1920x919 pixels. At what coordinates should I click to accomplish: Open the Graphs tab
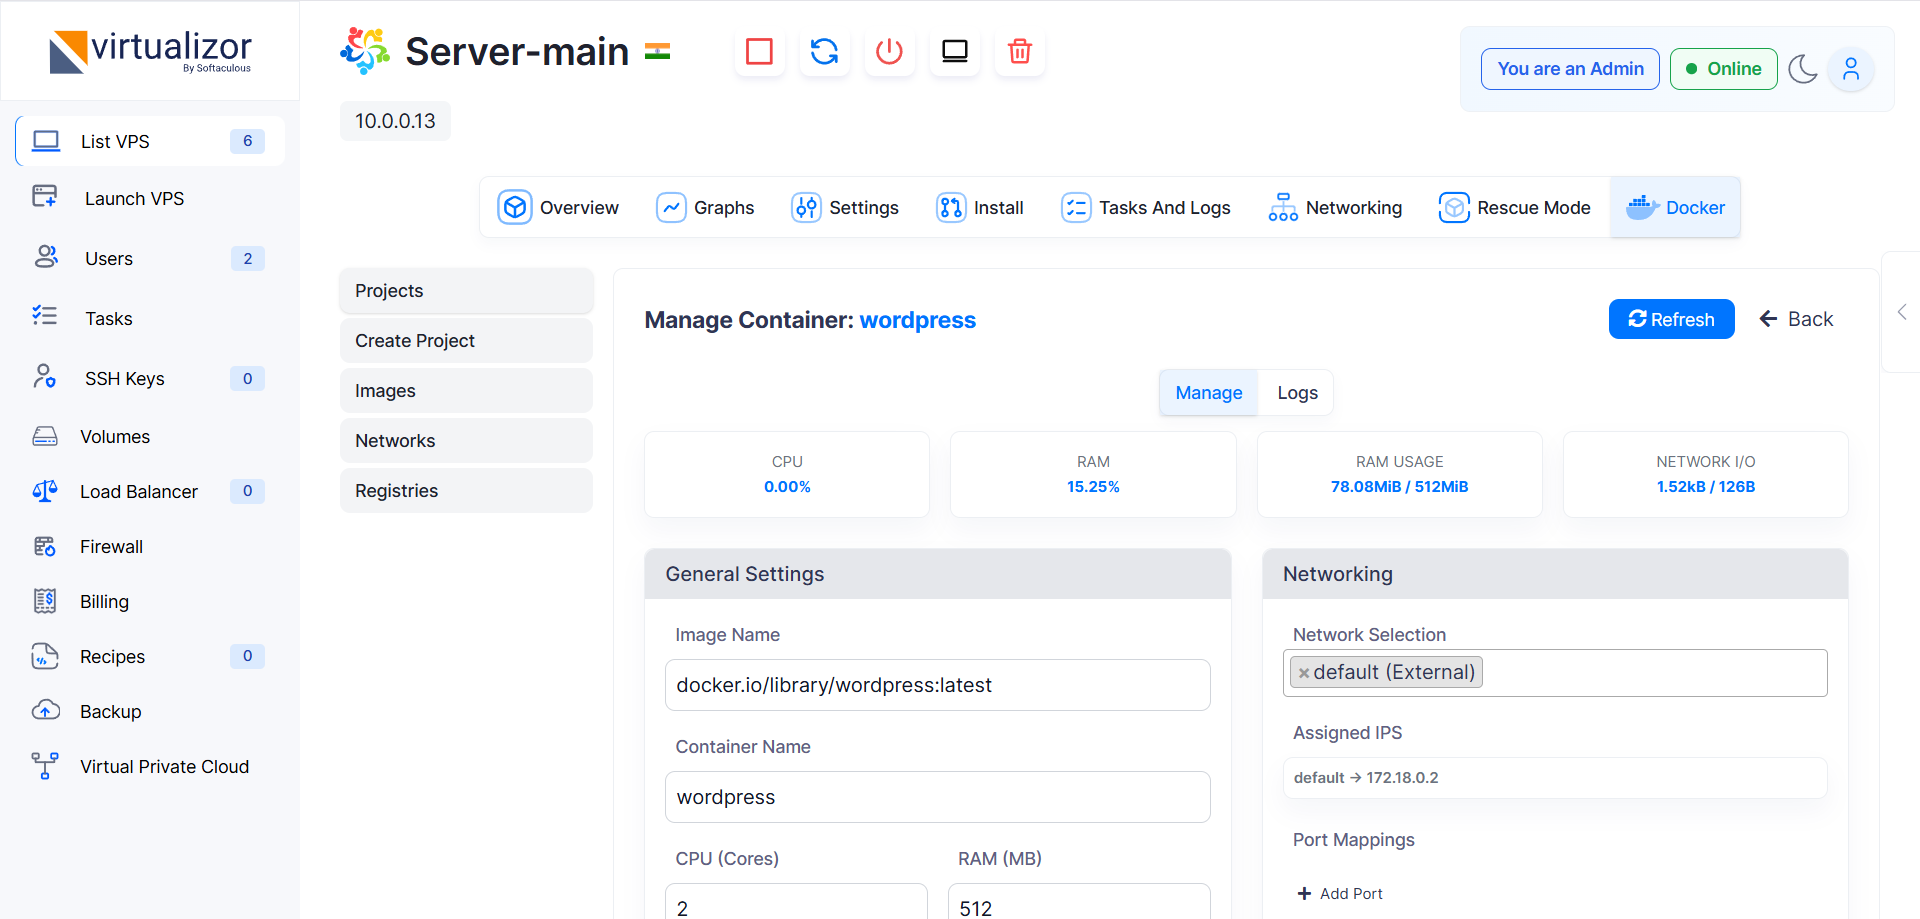(x=705, y=207)
